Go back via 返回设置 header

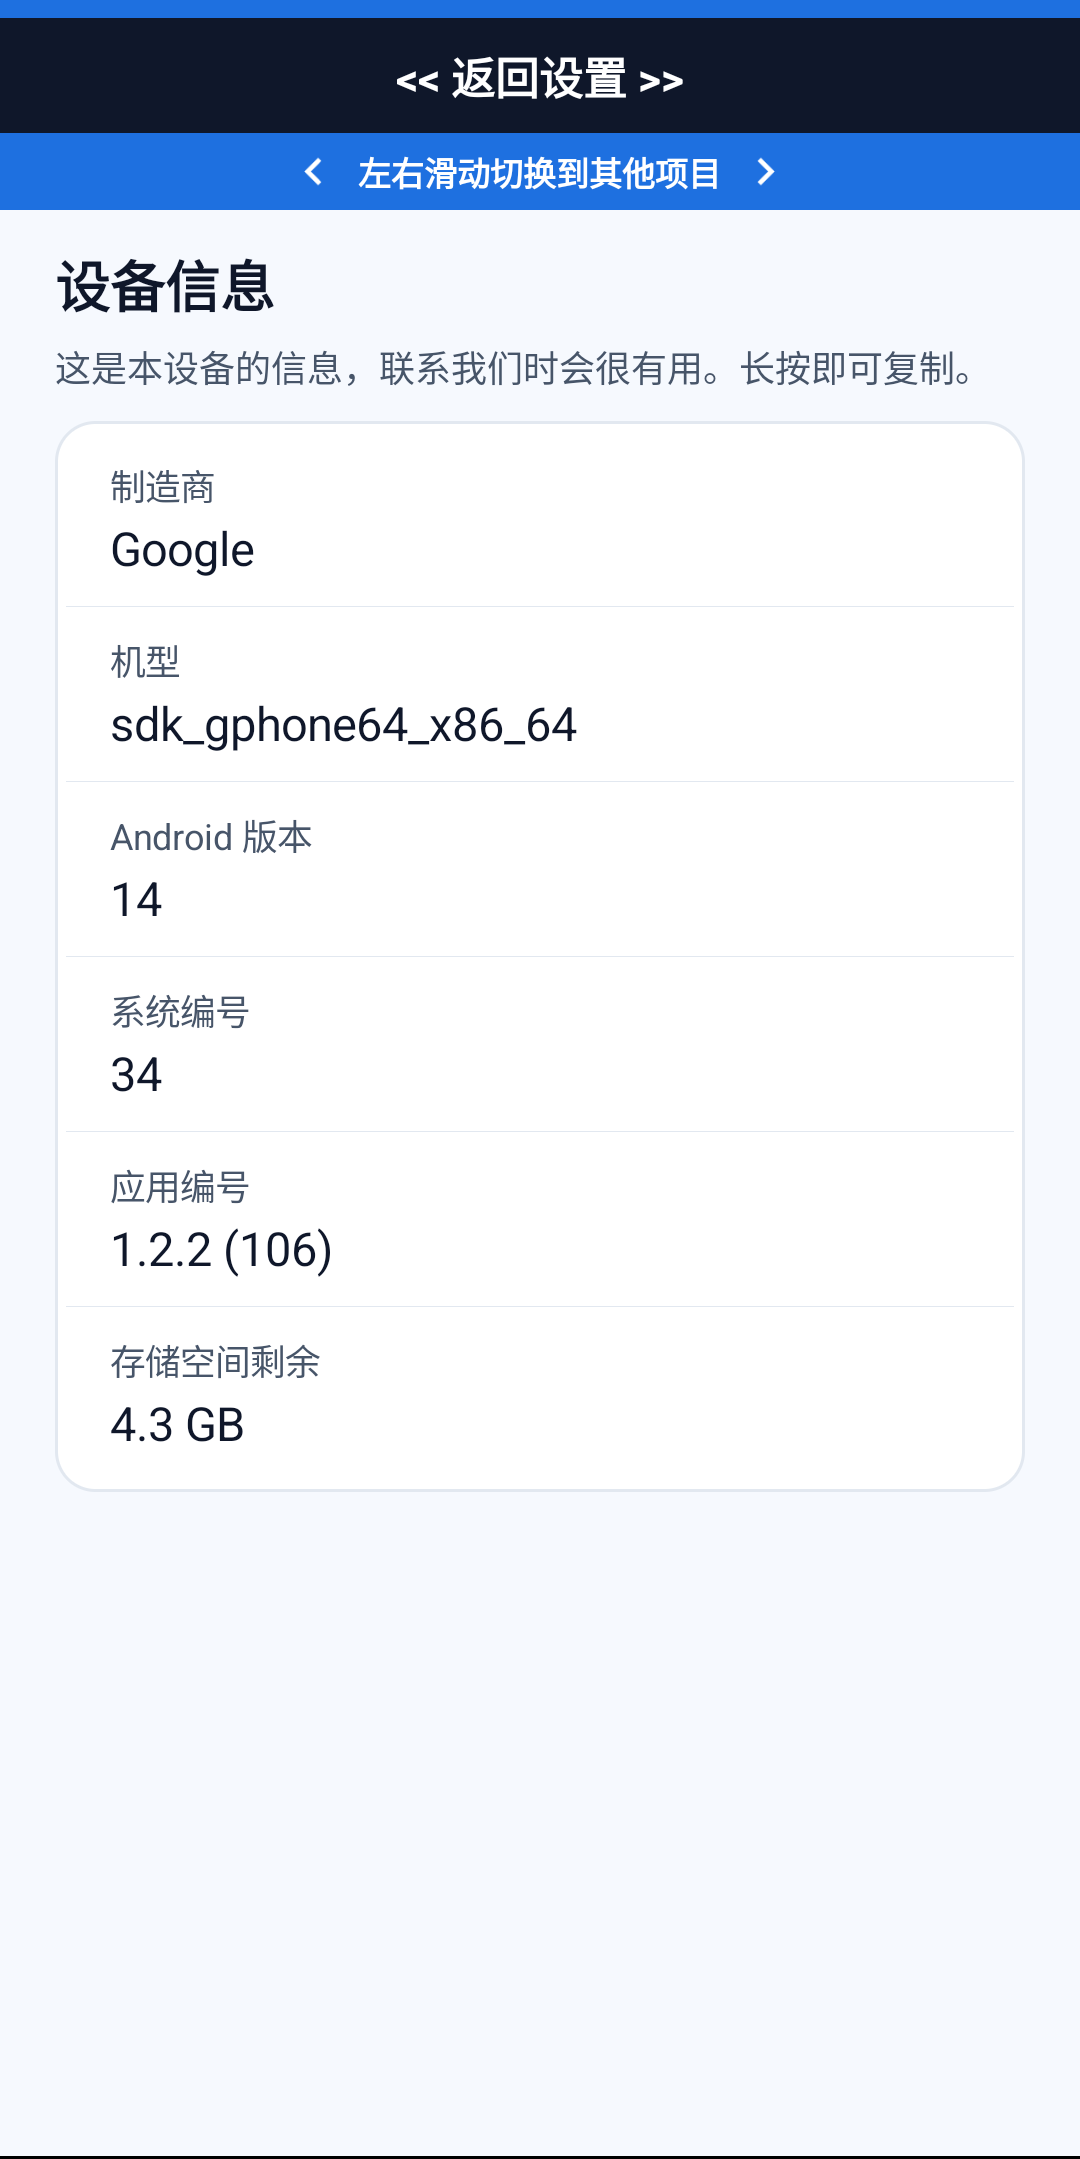pos(540,79)
